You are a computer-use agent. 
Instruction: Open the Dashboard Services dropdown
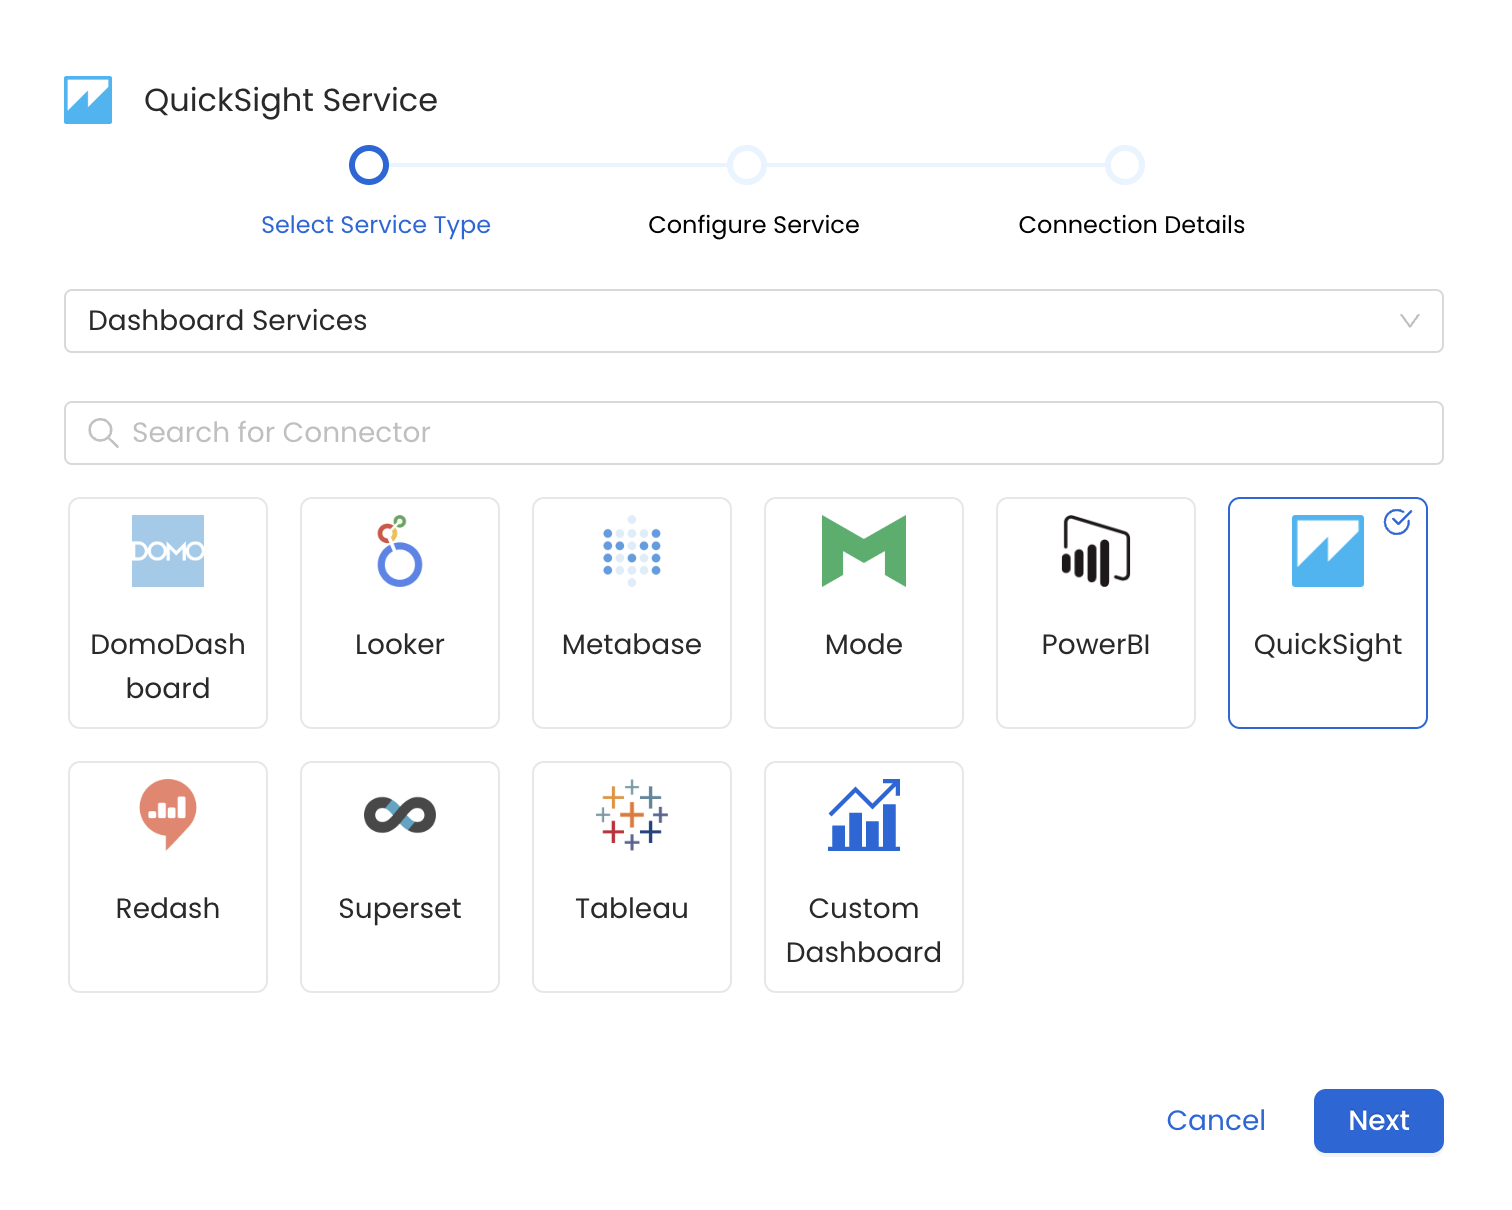pyautogui.click(x=740, y=321)
